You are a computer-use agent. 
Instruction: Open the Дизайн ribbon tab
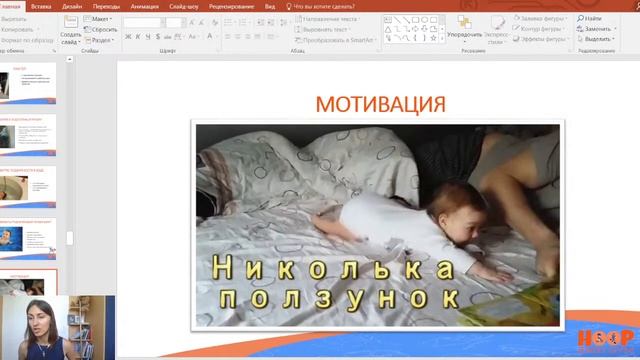point(72,7)
